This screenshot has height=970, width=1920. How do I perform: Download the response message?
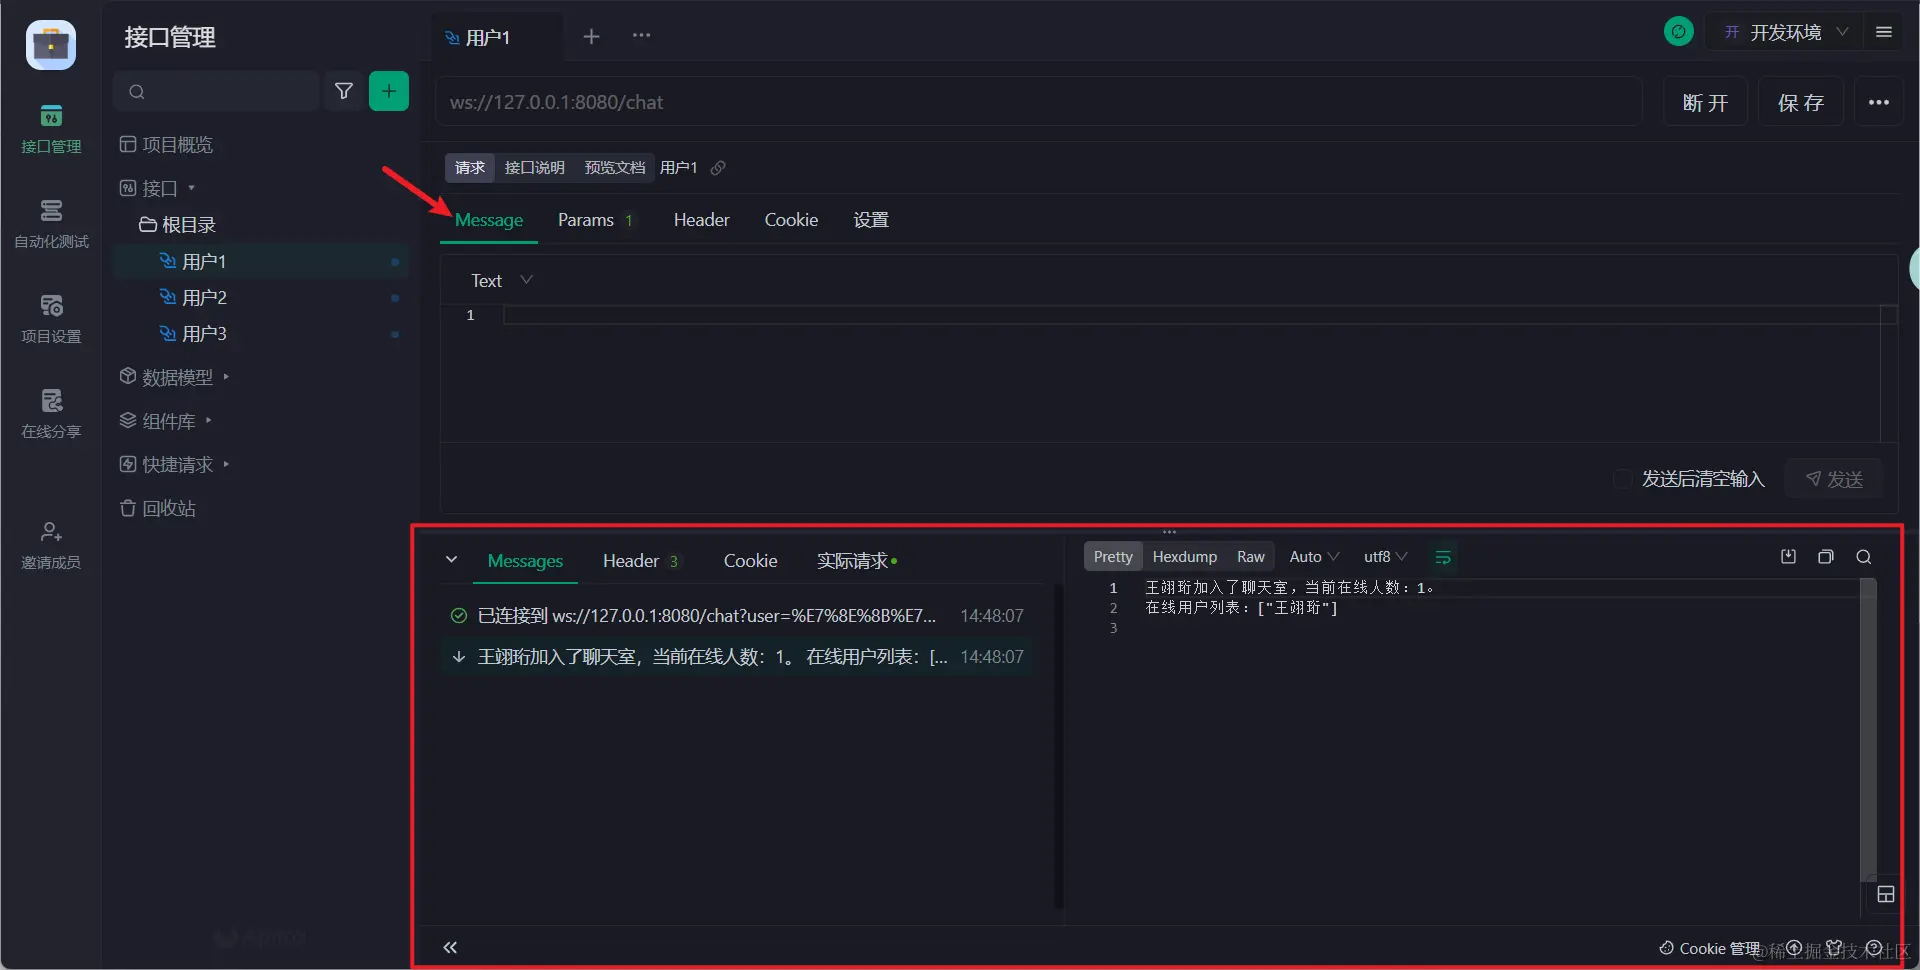(x=1789, y=557)
